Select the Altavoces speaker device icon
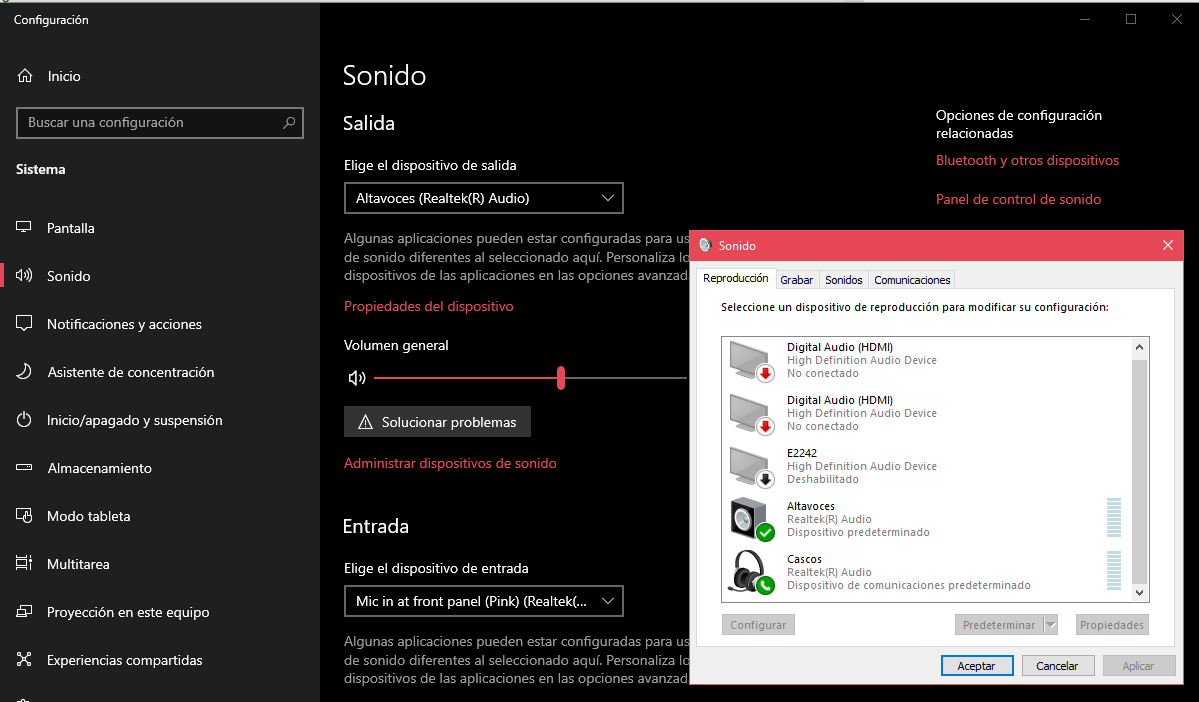 click(751, 519)
